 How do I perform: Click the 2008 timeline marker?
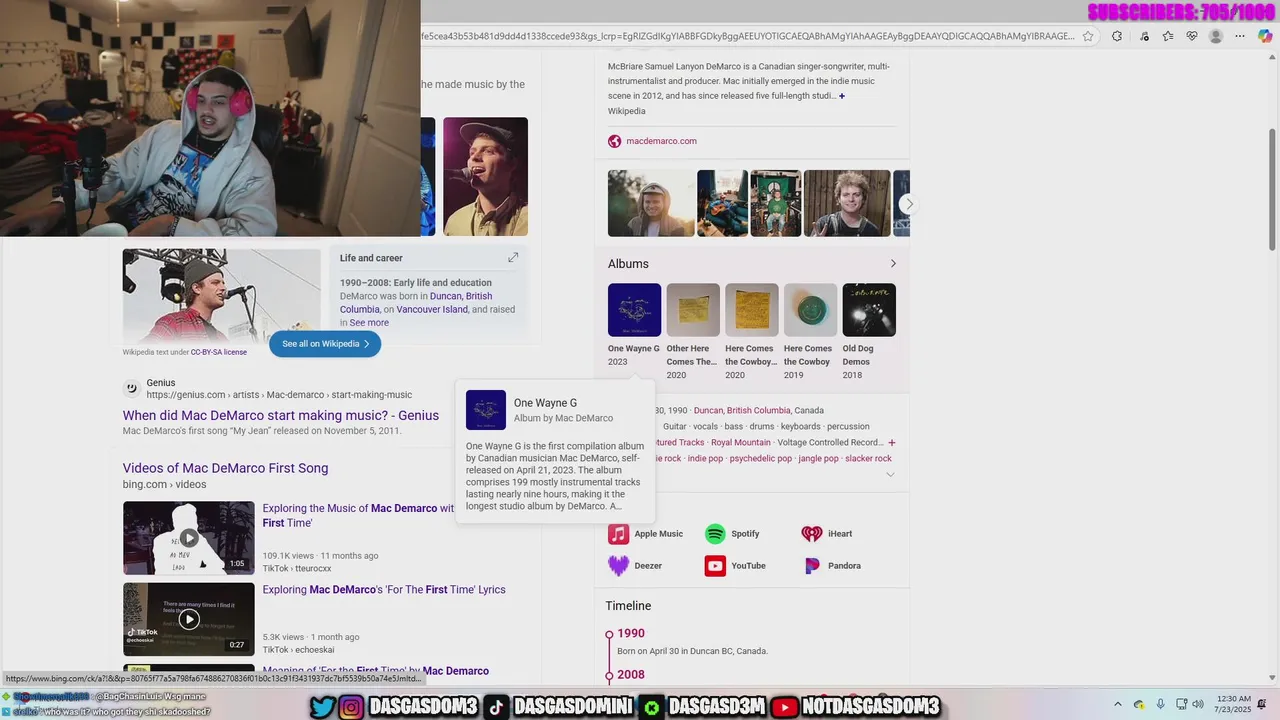click(609, 675)
